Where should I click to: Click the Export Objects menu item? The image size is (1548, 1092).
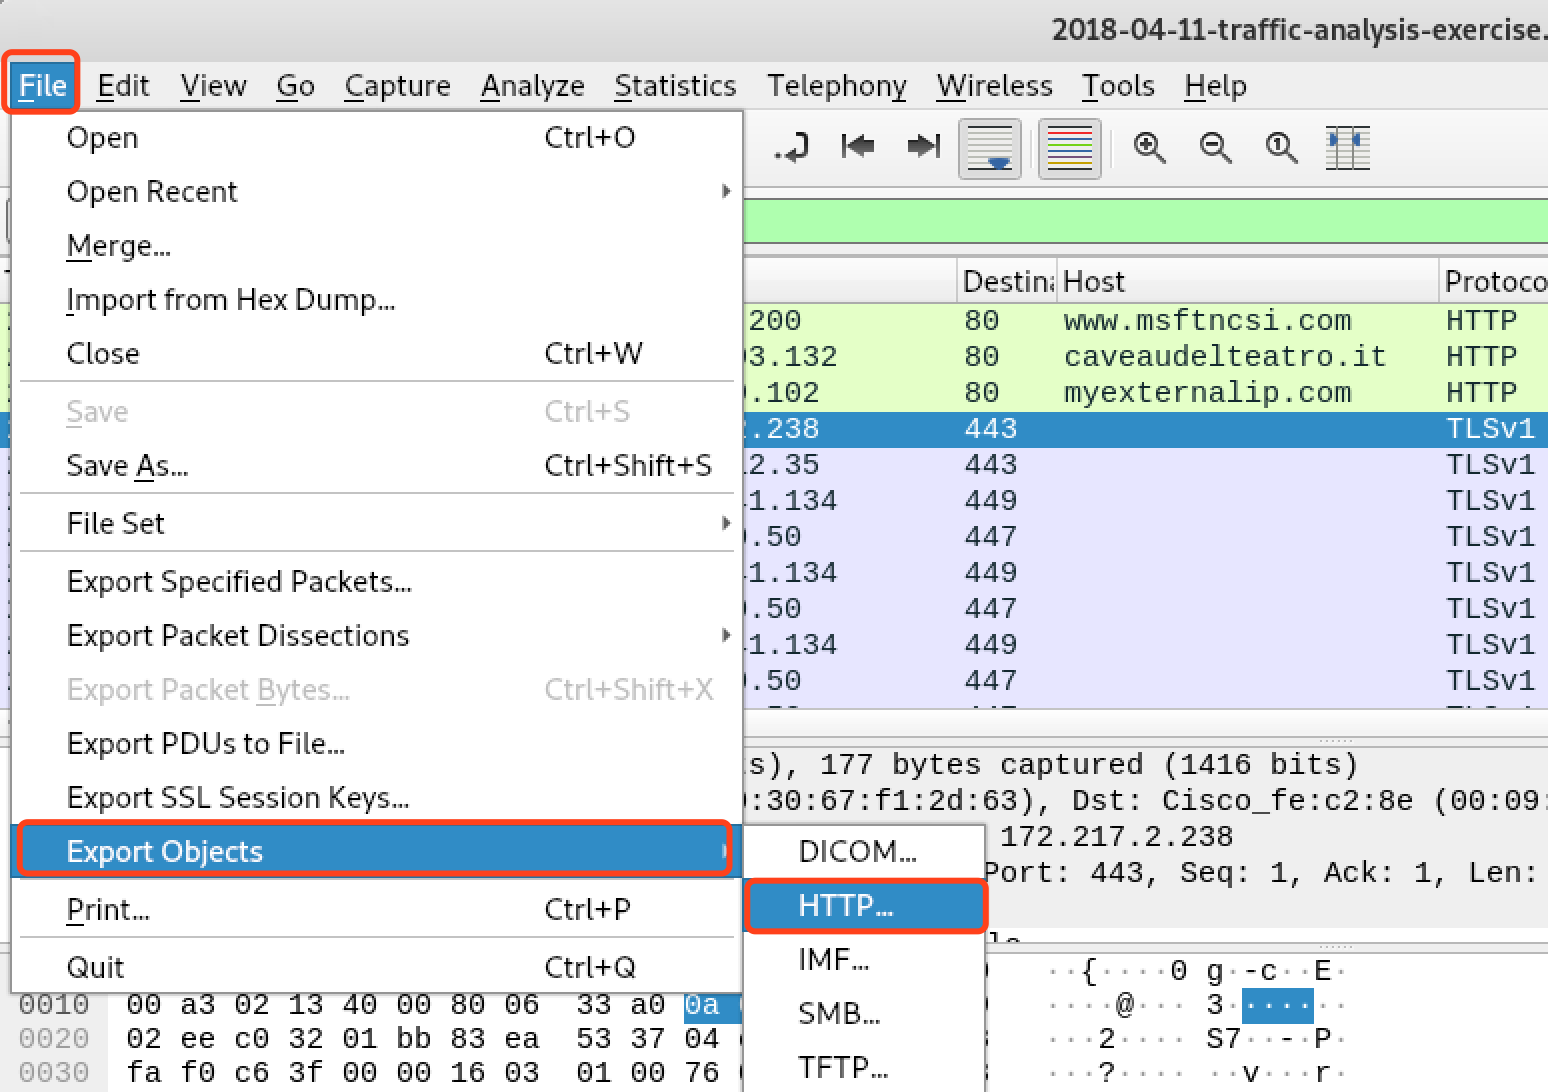pyautogui.click(x=377, y=851)
